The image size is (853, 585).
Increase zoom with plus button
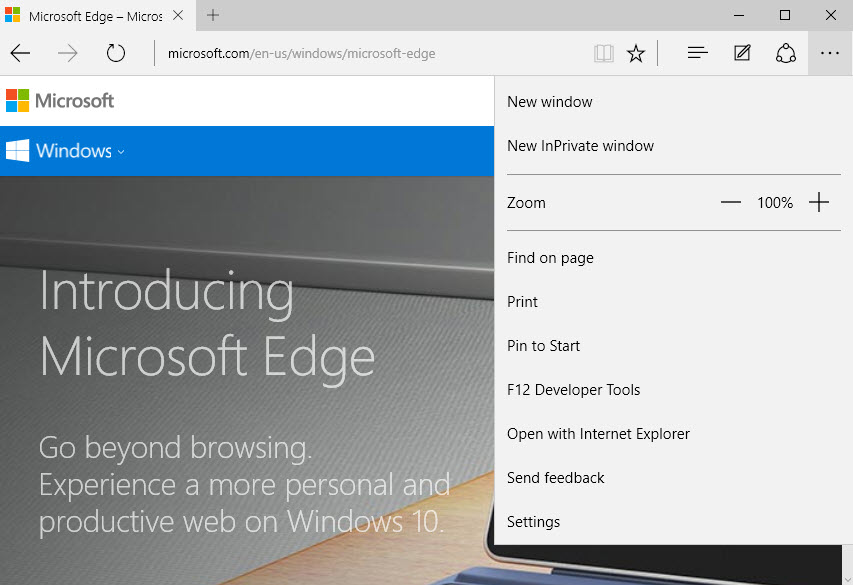[x=819, y=202]
